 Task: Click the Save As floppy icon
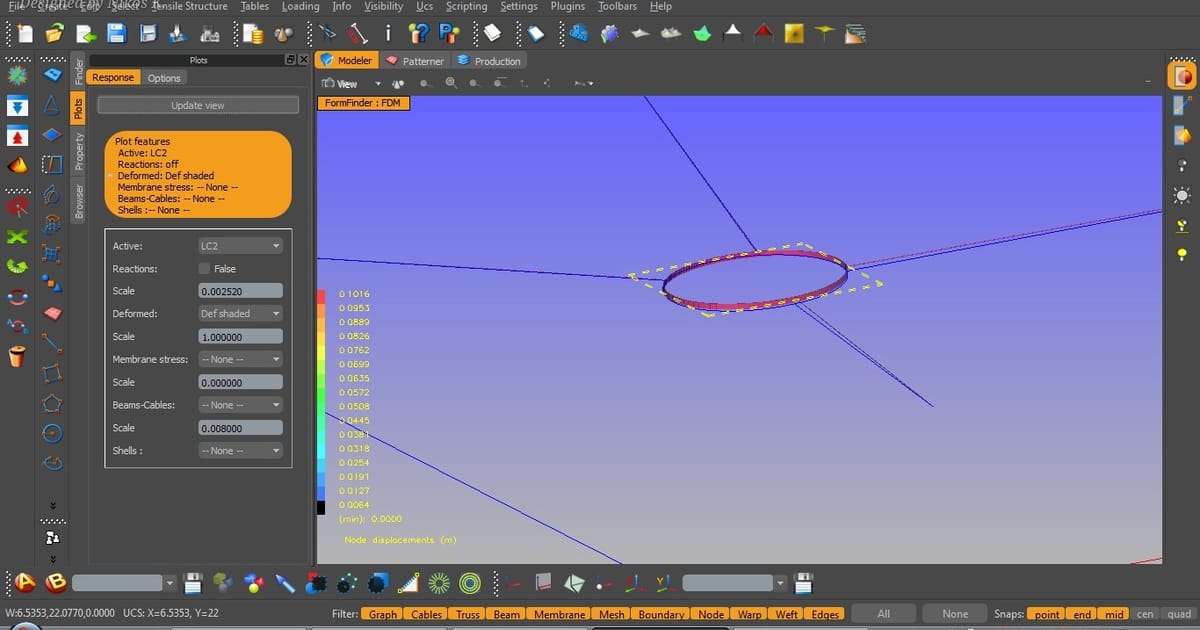click(x=148, y=34)
